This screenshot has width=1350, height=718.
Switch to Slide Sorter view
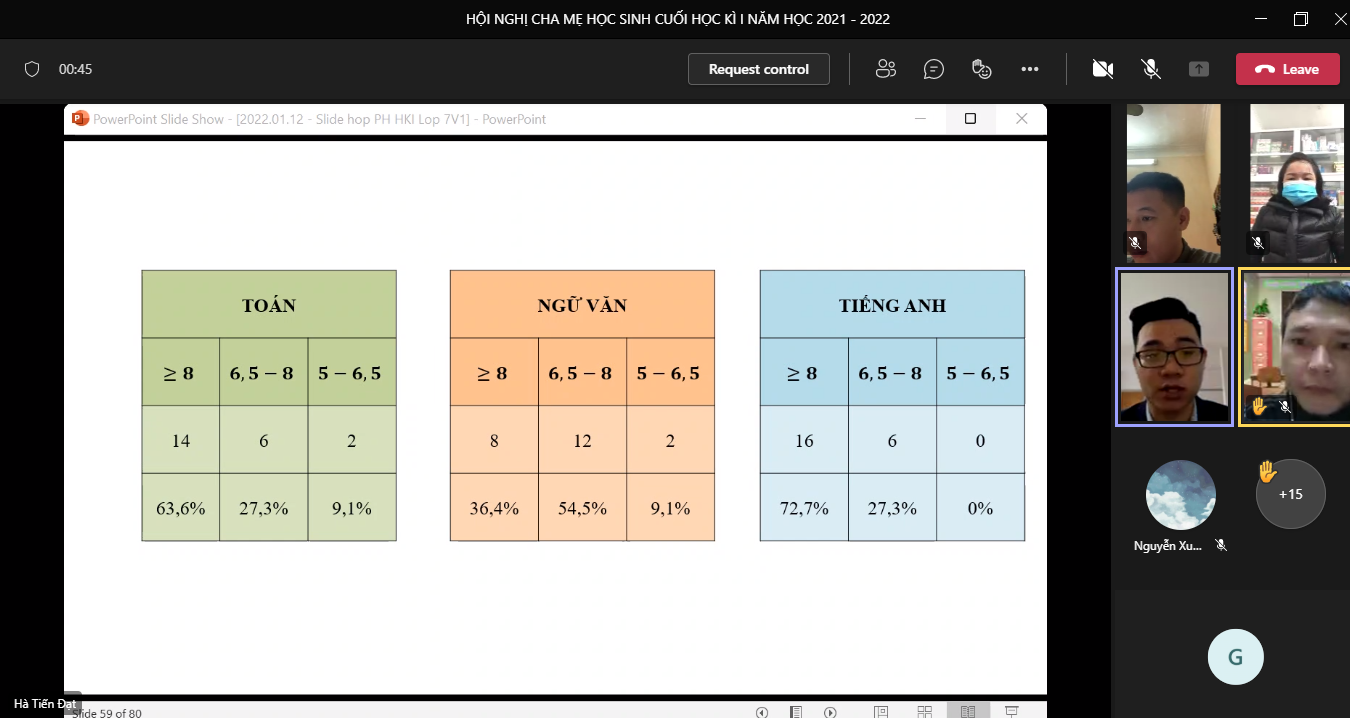925,712
